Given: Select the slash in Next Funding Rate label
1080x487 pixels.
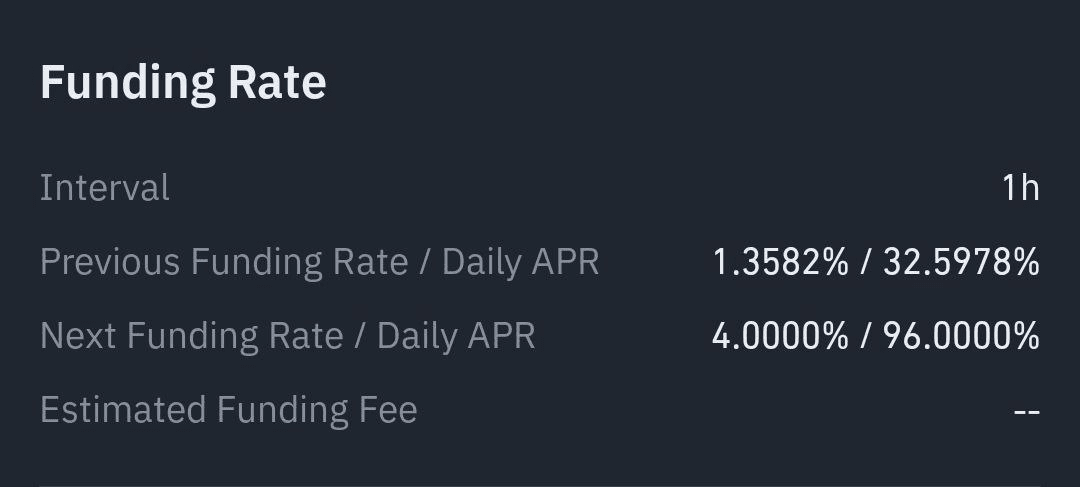Looking at the screenshot, I should click(x=360, y=336).
